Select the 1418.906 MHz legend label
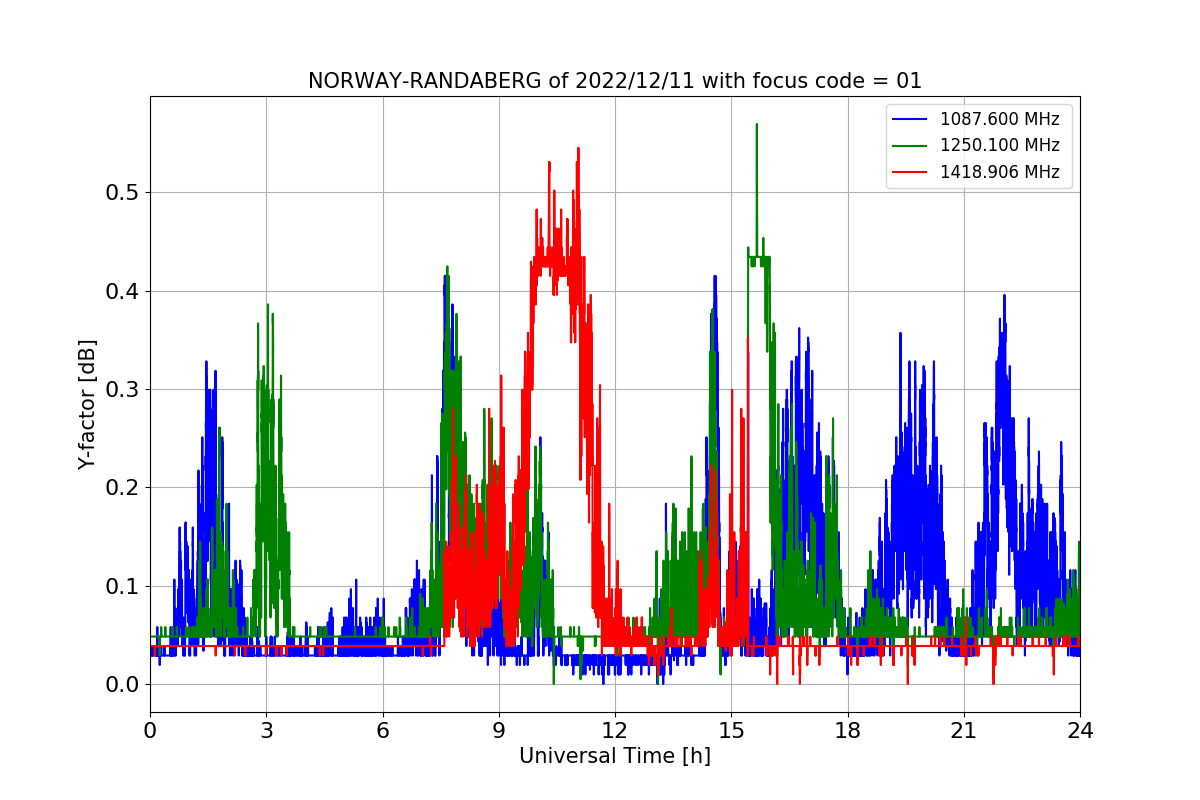This screenshot has width=1200, height=800. [x=999, y=172]
